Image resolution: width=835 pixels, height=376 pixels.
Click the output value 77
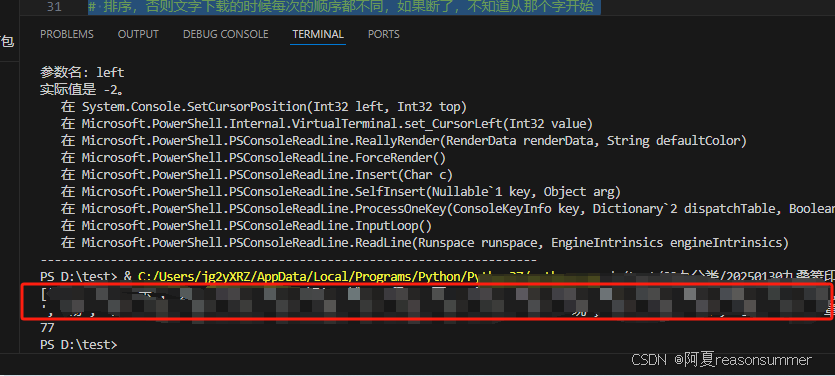pos(47,328)
